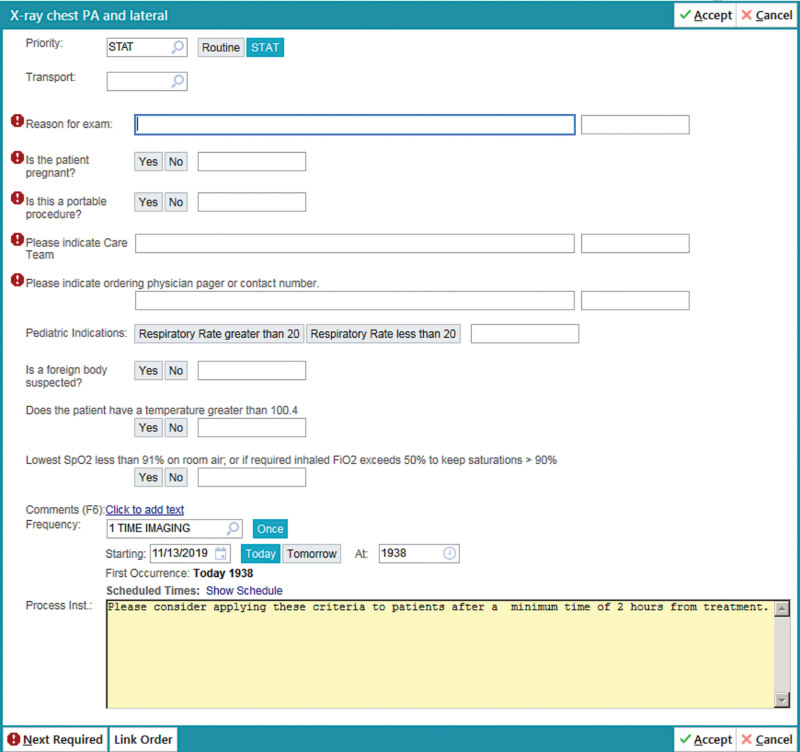Click Cancel button at bottom right
The height and width of the screenshot is (752, 800).
[x=767, y=739]
